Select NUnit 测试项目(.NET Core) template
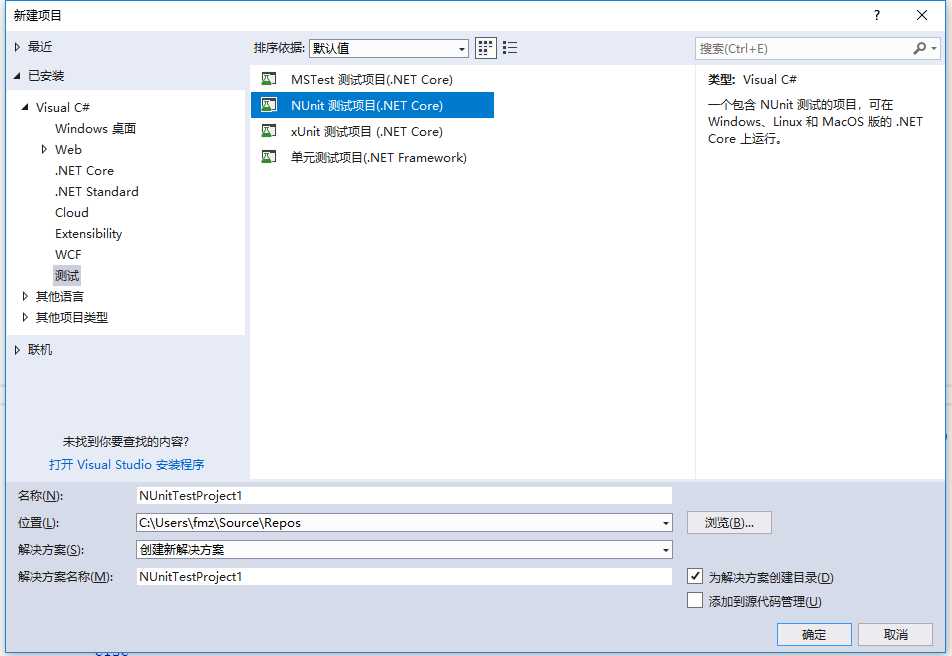 [x=372, y=105]
